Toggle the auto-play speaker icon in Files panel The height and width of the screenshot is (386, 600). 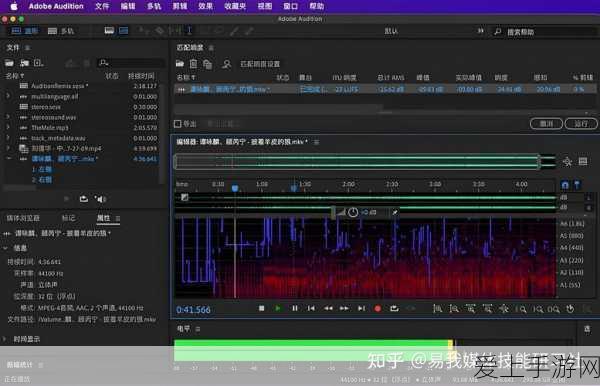pos(100,199)
